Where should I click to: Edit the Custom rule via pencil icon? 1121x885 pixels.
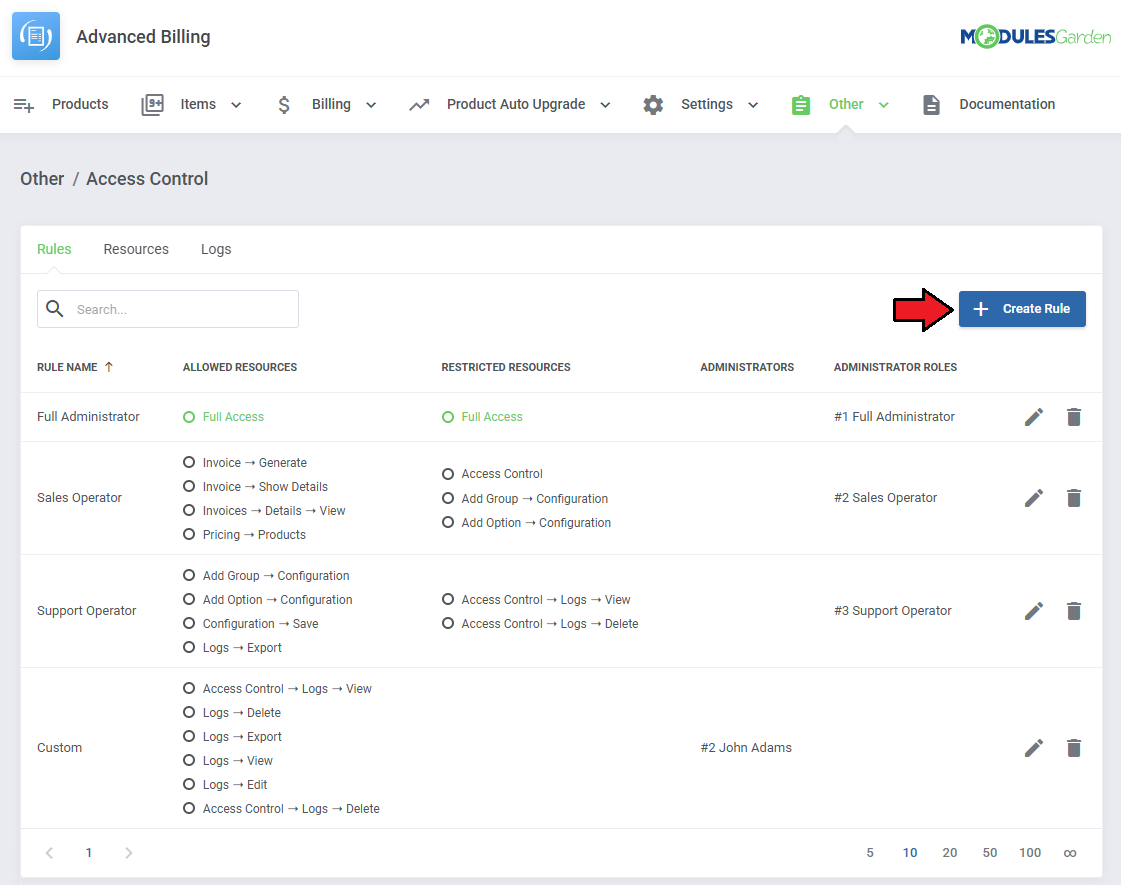[1034, 748]
